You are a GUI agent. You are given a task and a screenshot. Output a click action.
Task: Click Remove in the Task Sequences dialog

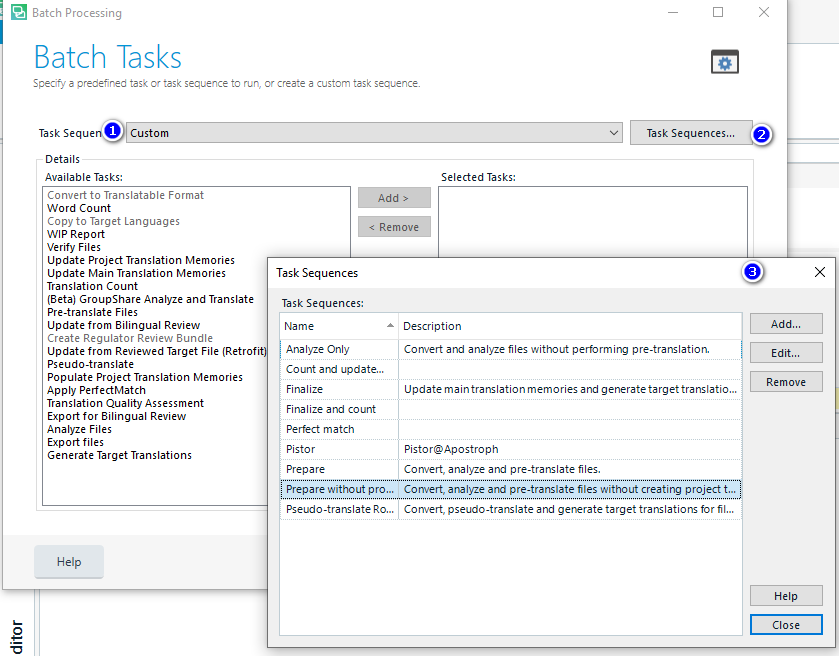(x=785, y=381)
